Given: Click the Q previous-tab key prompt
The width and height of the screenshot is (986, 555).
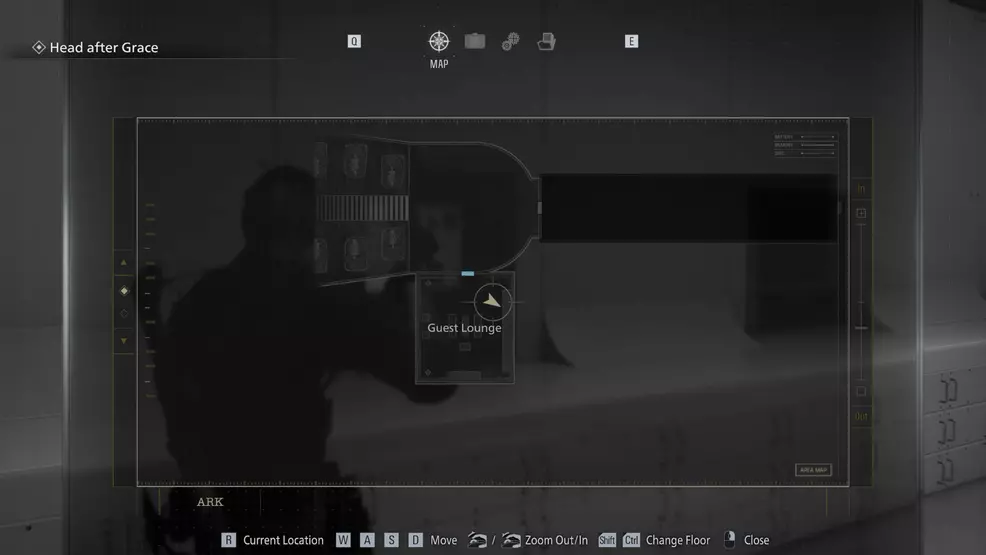Looking at the screenshot, I should pyautogui.click(x=354, y=41).
